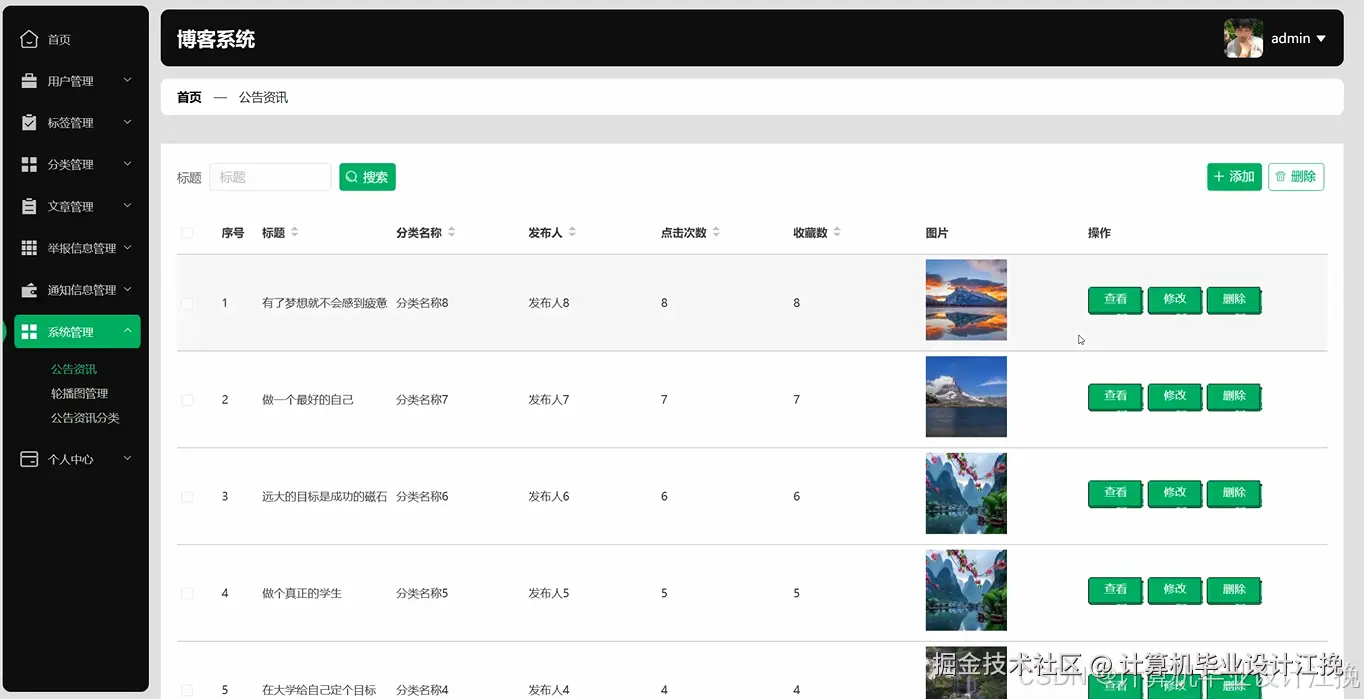Viewport: 1364px width, 699px height.
Task: Sort by 发布人 column arrows
Action: point(572,232)
